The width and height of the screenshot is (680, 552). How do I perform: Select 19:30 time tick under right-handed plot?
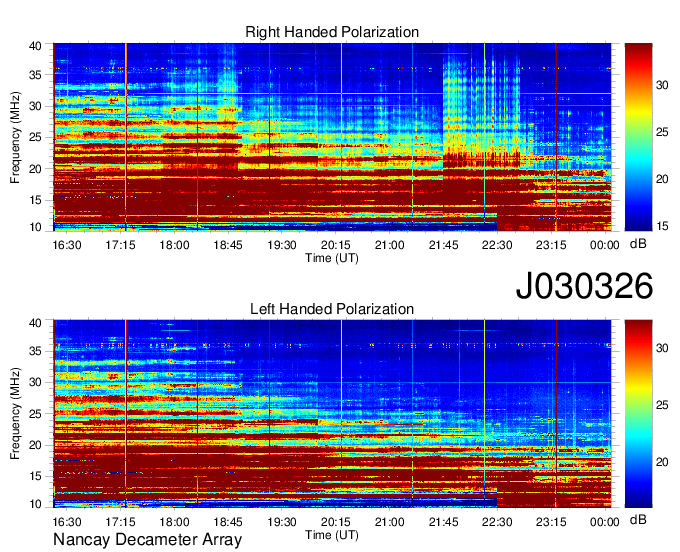pos(282,245)
